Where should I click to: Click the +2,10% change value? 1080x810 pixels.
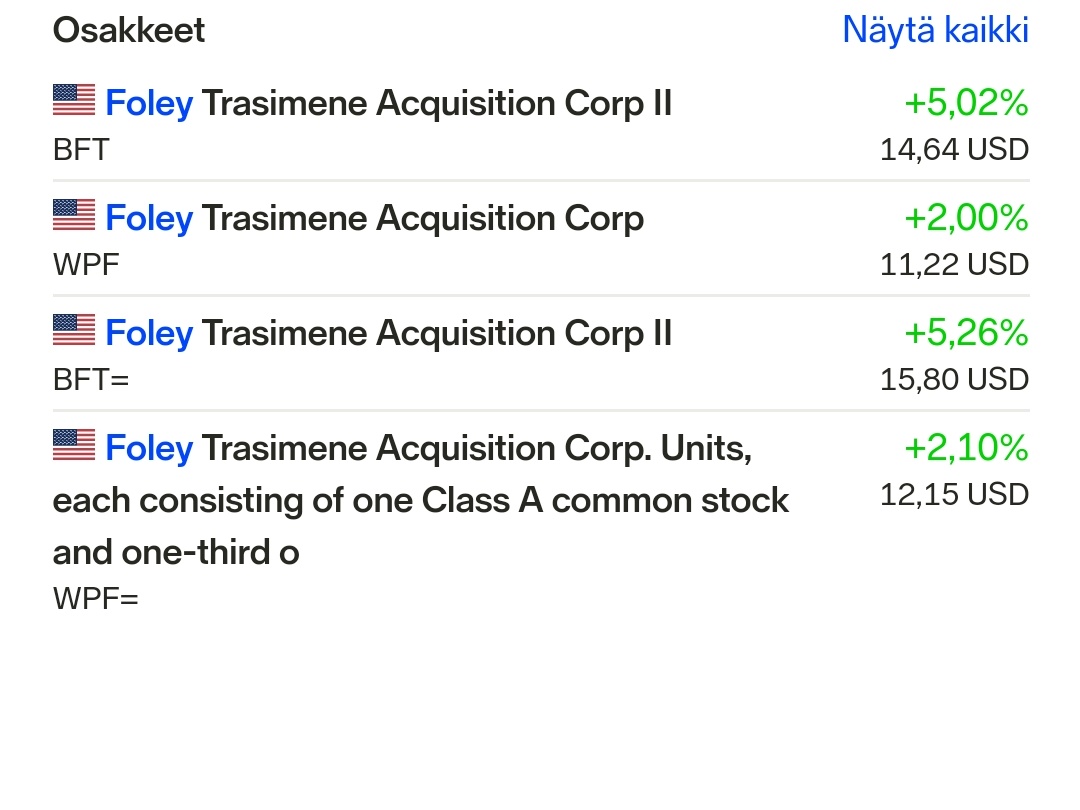pyautogui.click(x=966, y=448)
